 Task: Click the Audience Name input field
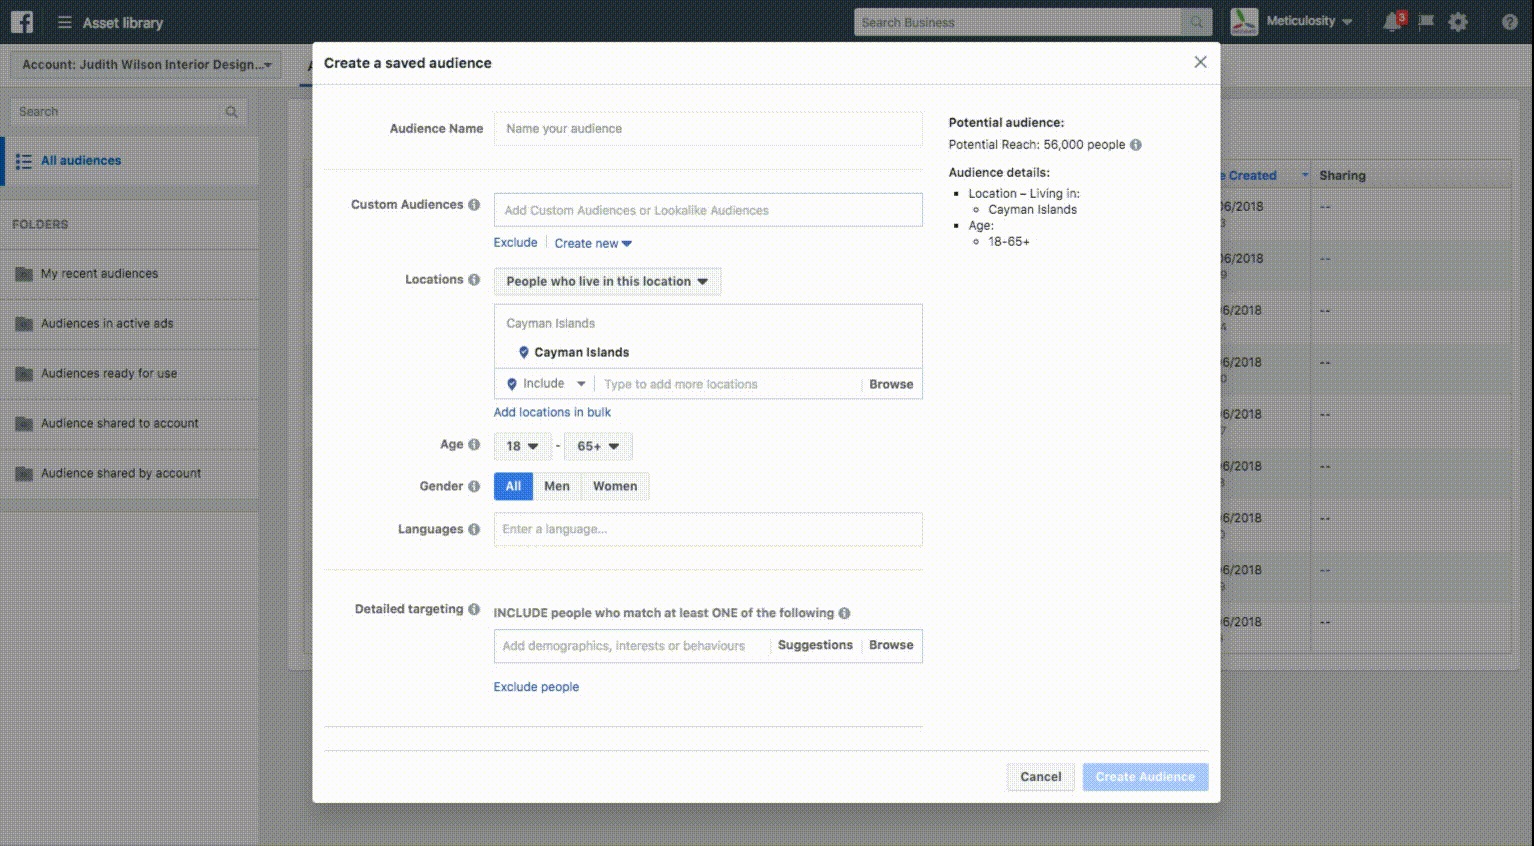pos(708,129)
